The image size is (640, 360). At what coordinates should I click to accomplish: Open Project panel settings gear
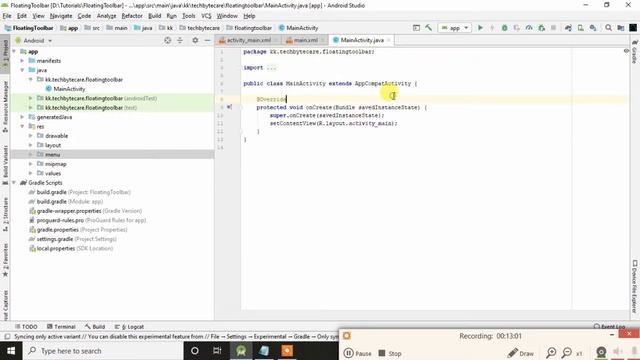click(x=195, y=40)
